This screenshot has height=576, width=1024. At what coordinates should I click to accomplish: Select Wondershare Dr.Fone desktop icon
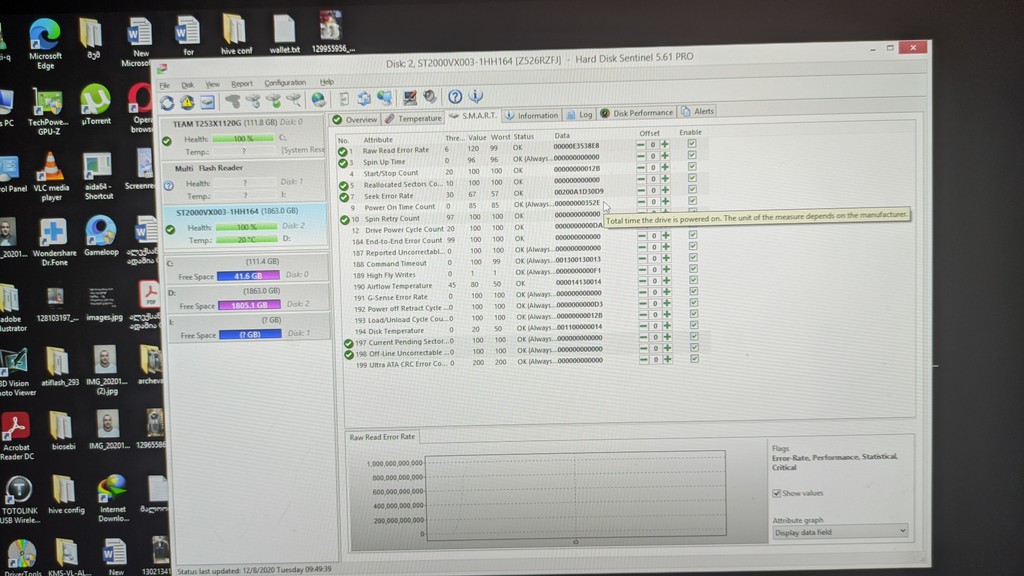pos(54,242)
